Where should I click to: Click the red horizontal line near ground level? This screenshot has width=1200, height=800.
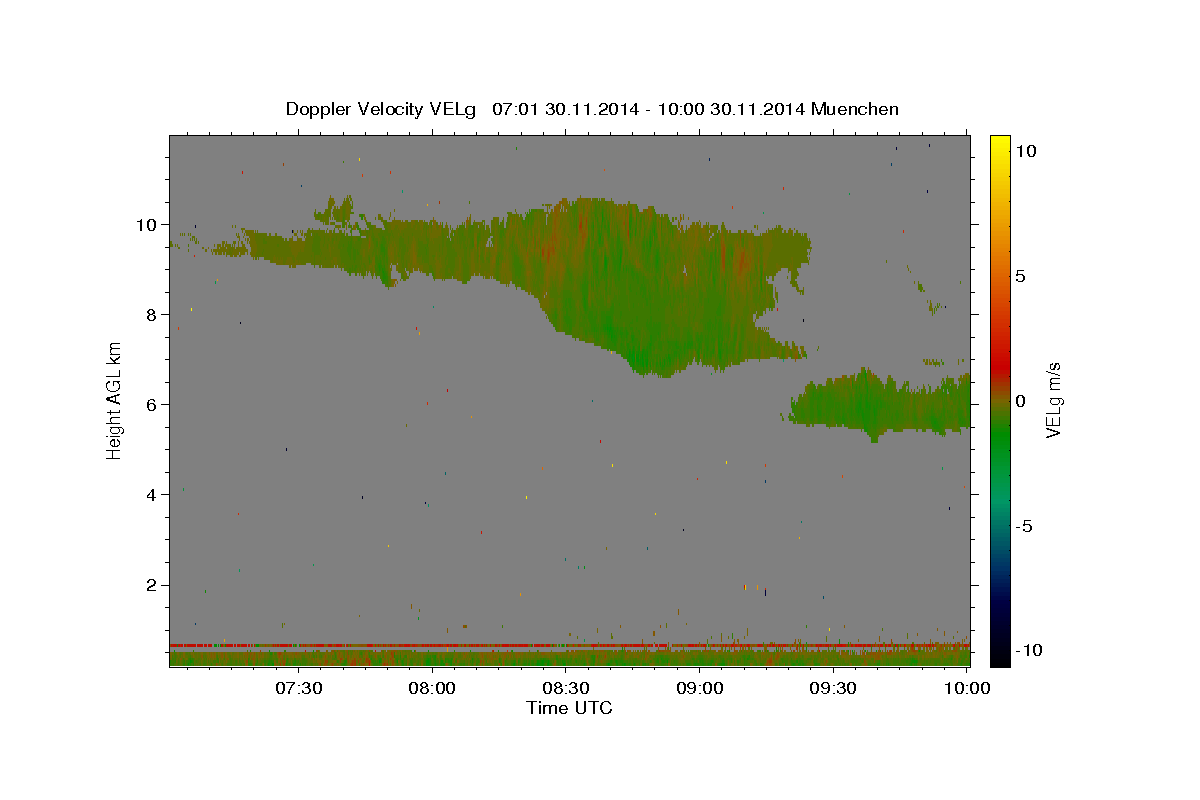[569, 645]
